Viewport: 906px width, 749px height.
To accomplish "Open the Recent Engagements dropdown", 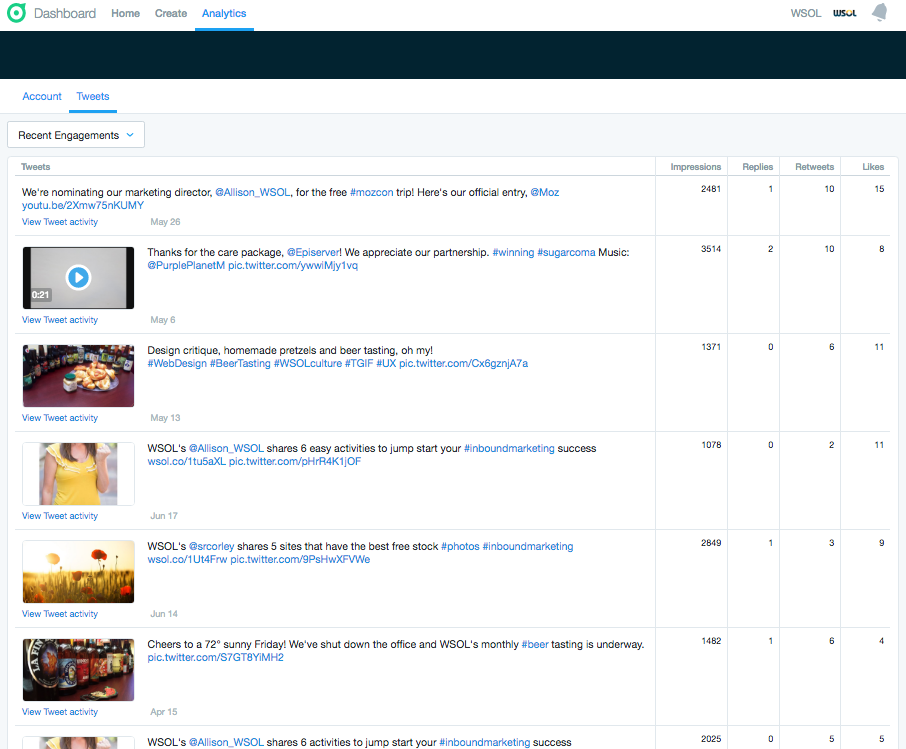I will pyautogui.click(x=76, y=135).
